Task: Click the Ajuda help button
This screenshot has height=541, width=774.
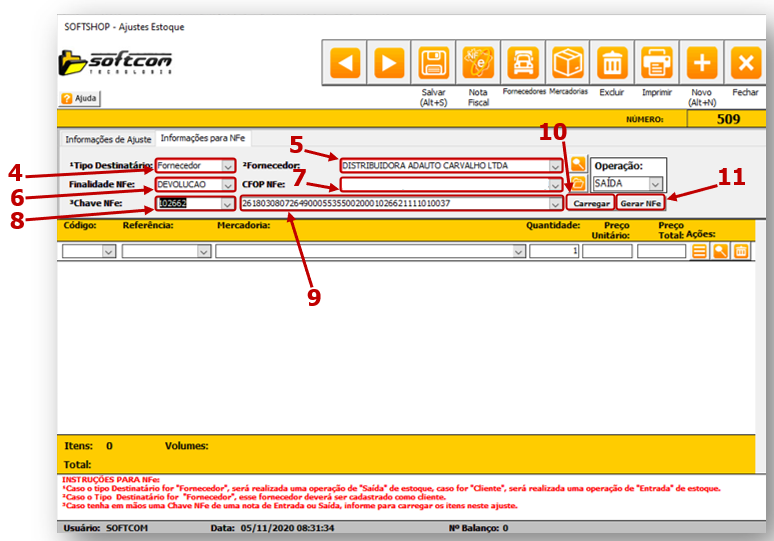Action: tap(80, 99)
